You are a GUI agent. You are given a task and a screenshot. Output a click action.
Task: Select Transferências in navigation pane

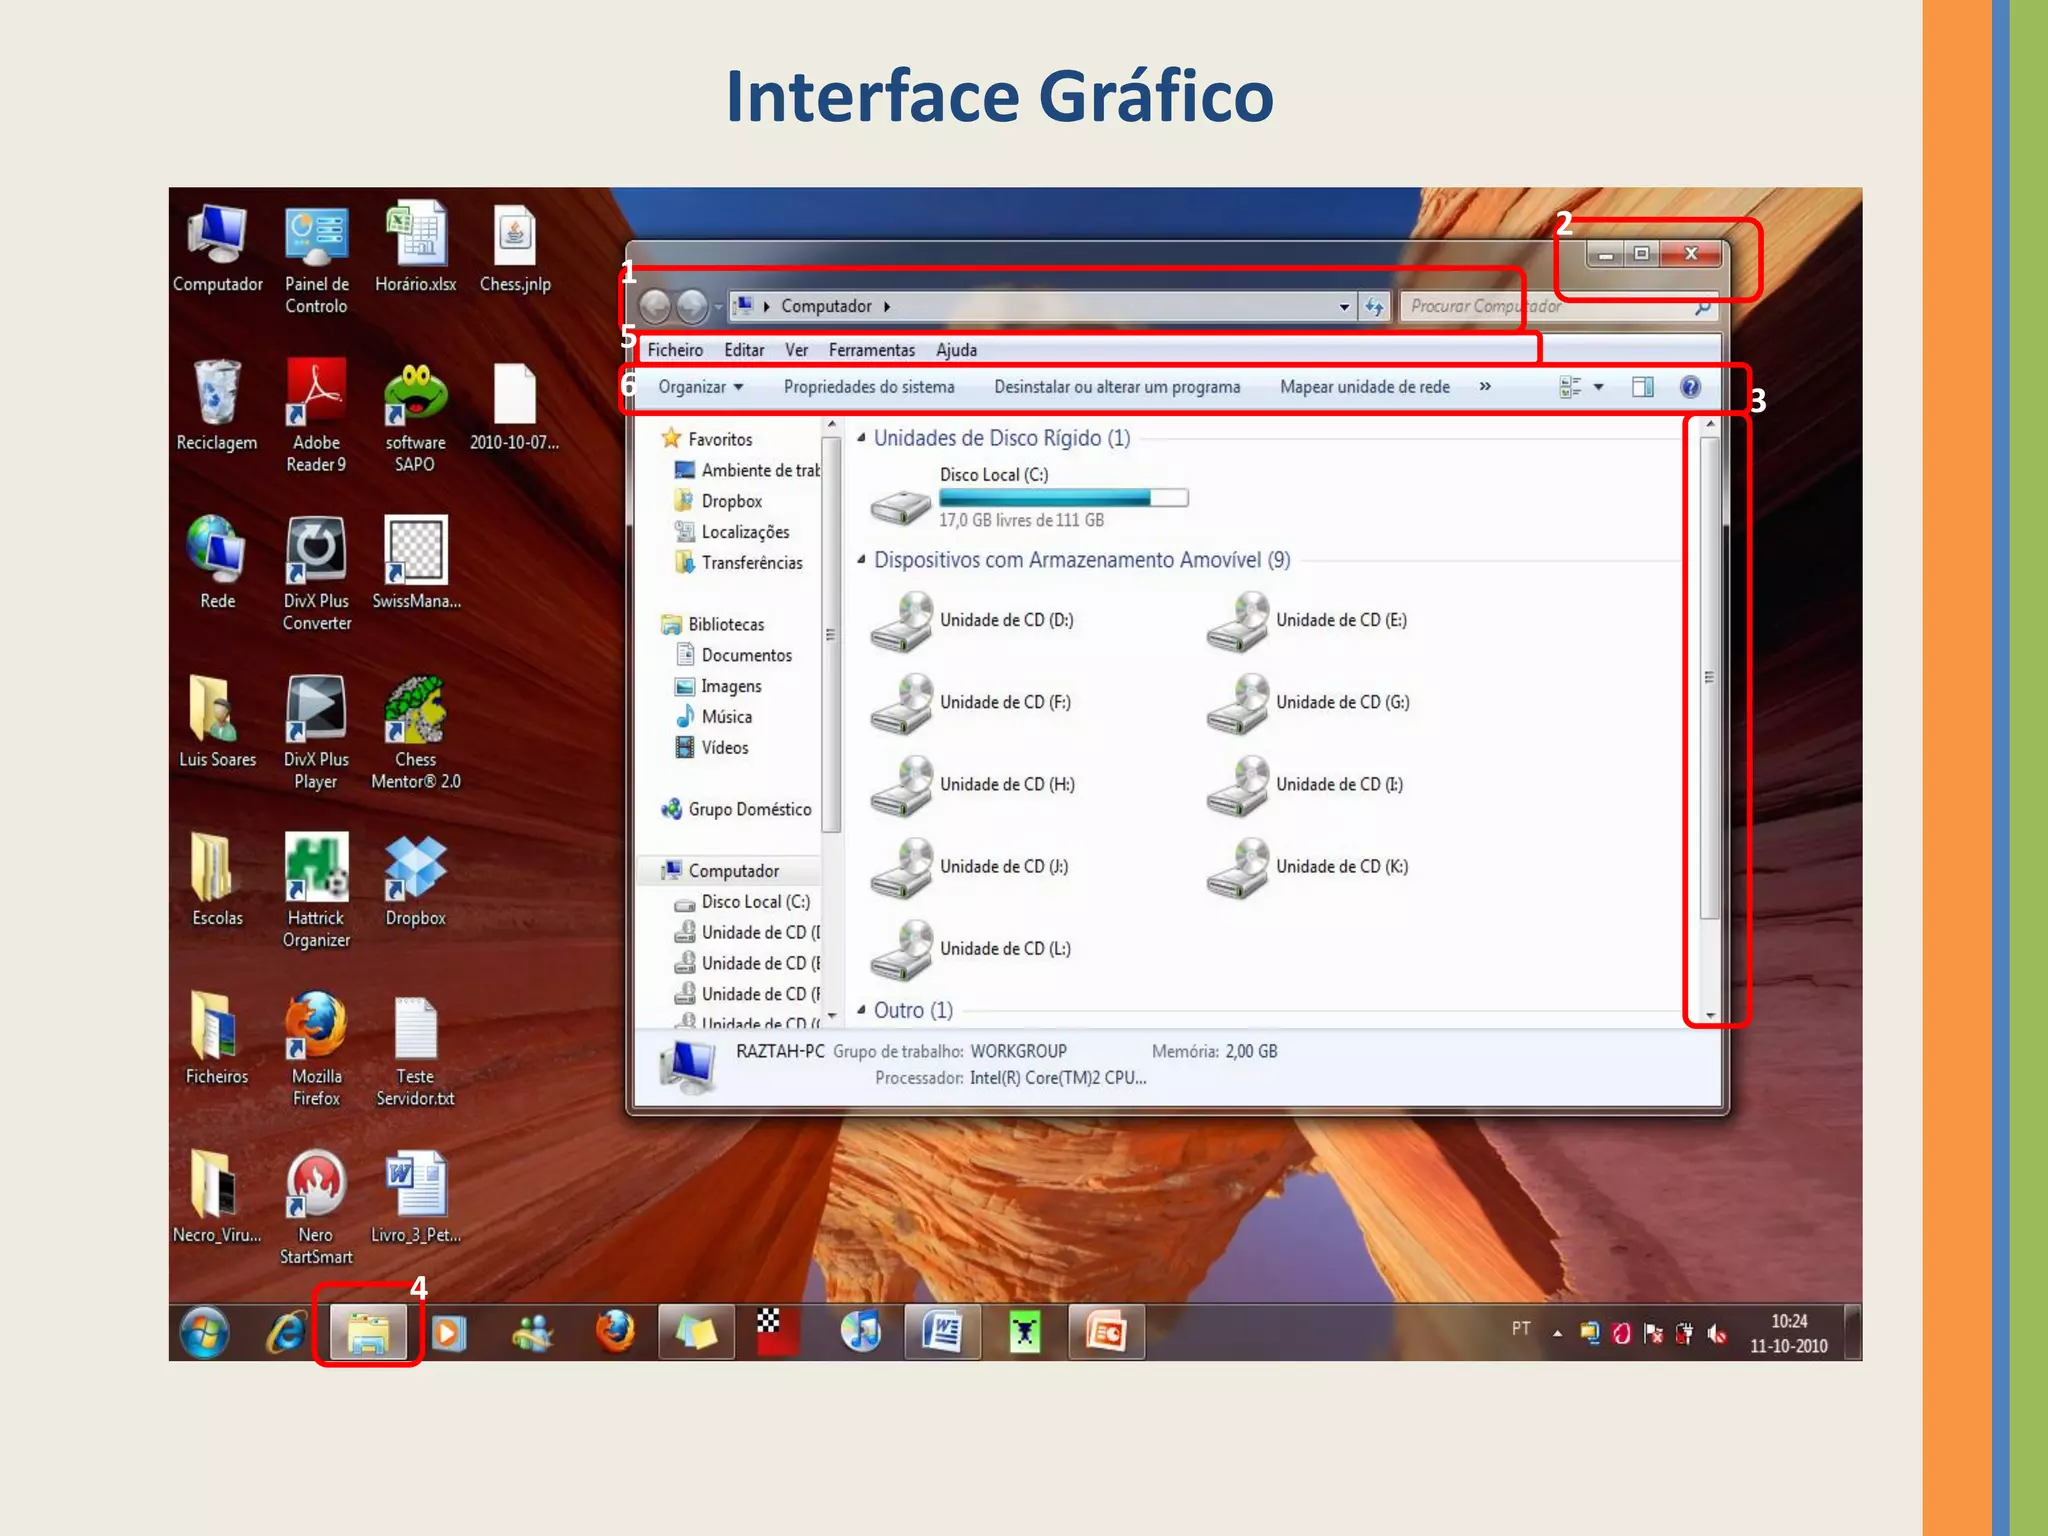[739, 563]
